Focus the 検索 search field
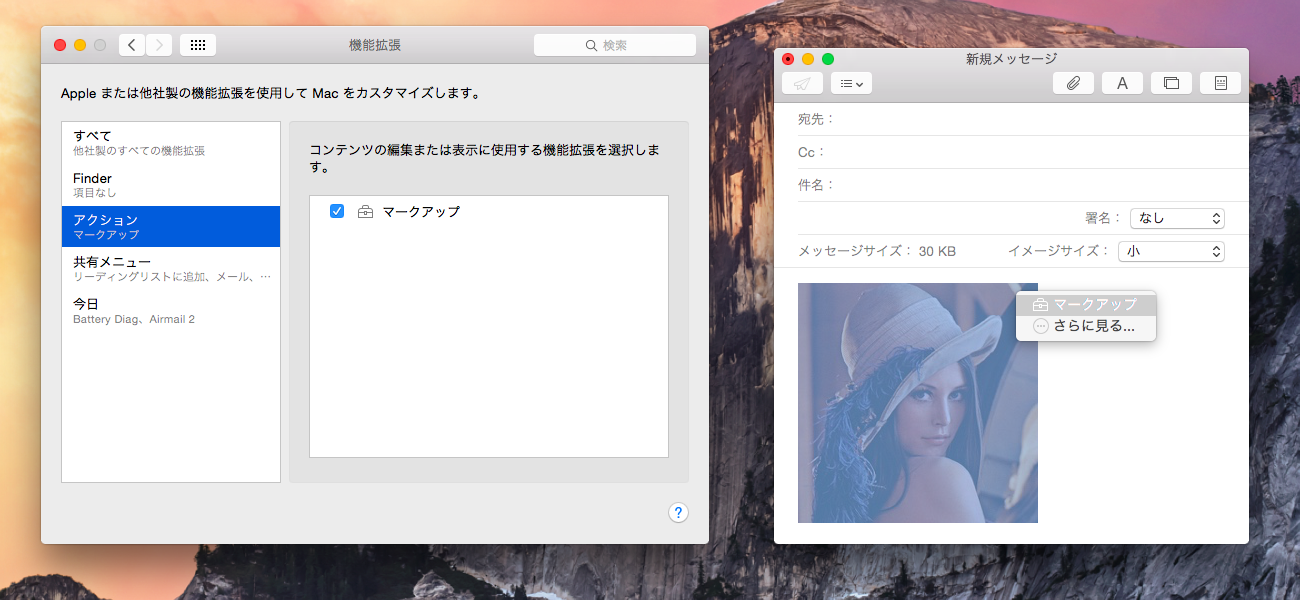 coord(615,45)
